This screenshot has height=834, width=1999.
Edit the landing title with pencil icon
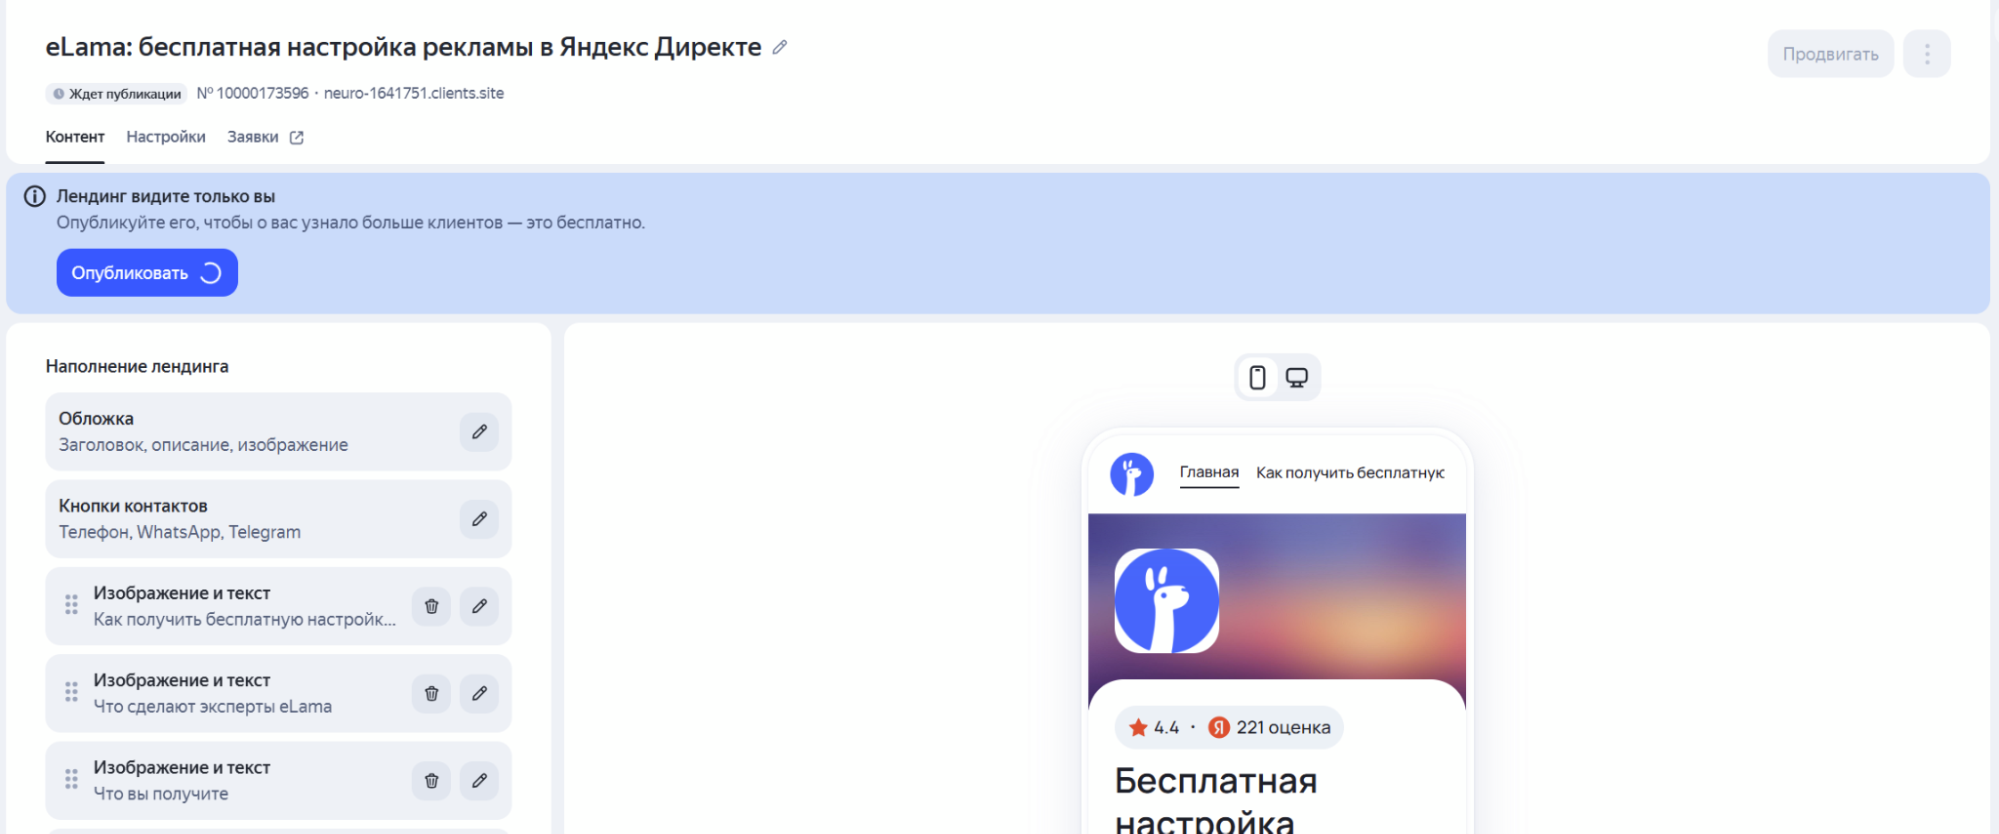tap(780, 47)
